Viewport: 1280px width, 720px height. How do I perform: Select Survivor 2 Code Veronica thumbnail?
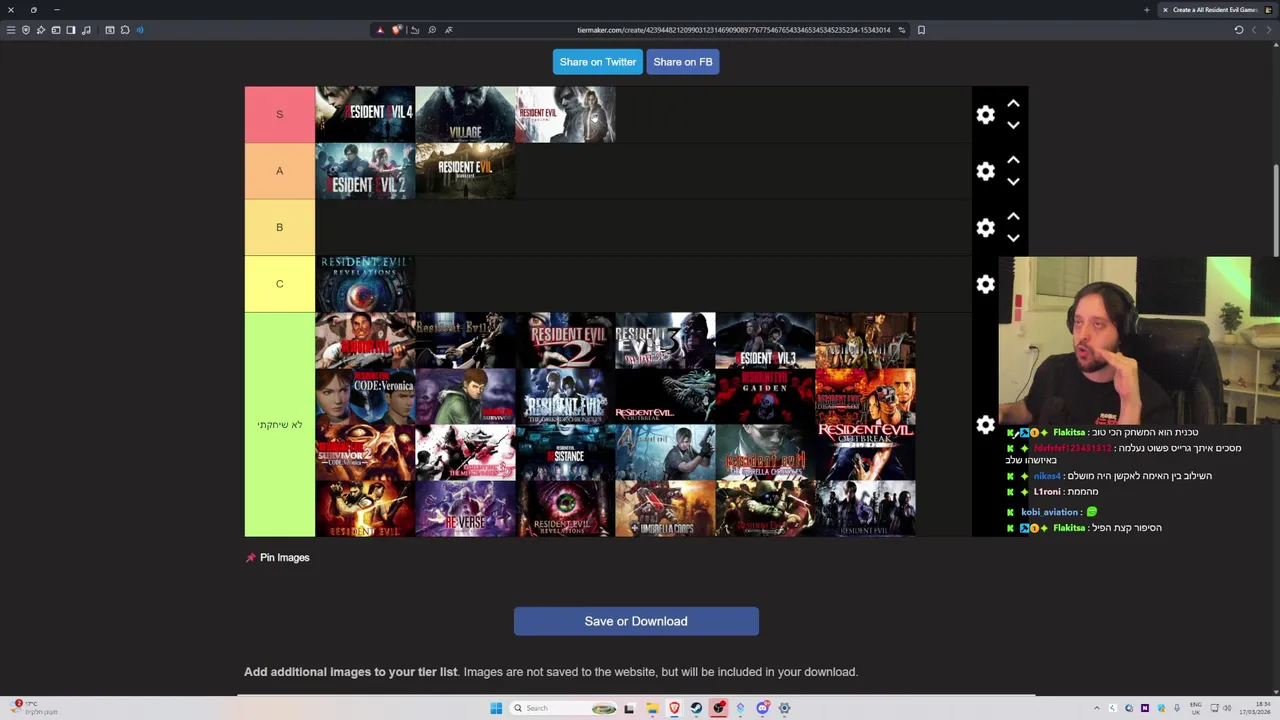coord(365,453)
